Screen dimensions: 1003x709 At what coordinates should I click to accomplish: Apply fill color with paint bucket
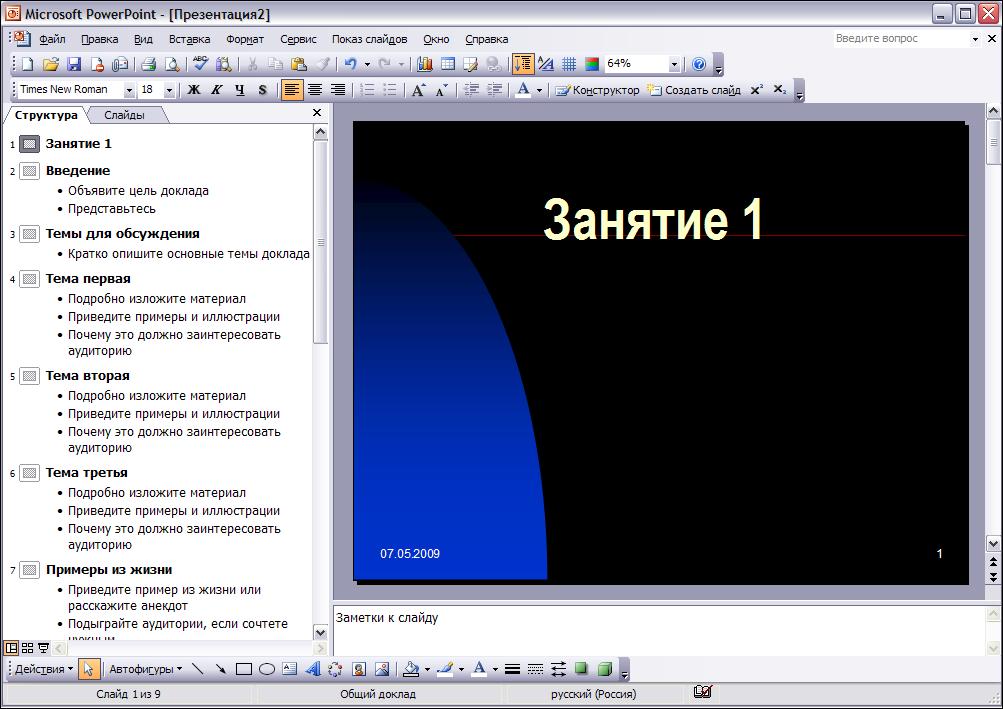411,669
